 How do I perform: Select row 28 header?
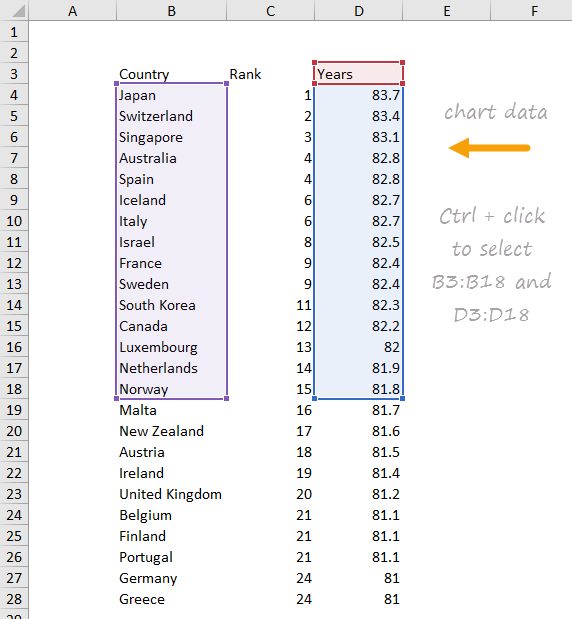[14, 599]
